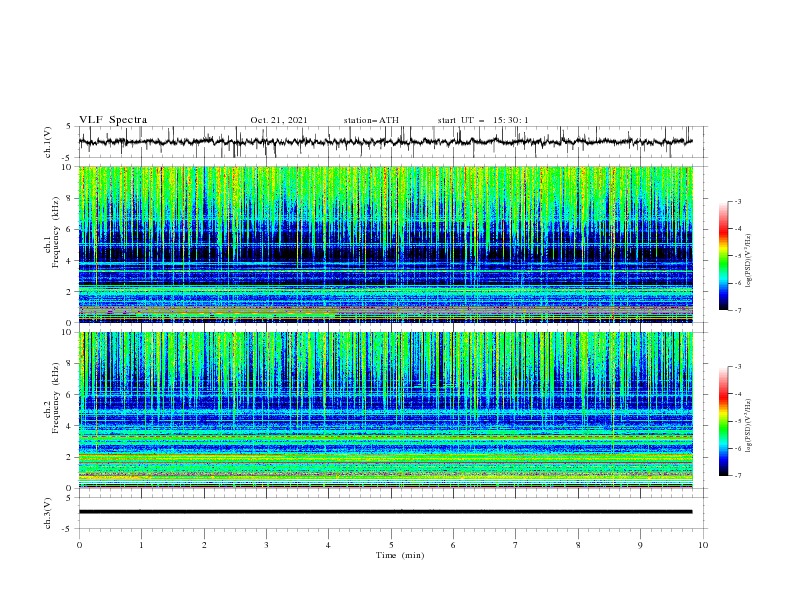Click ch.2 "Frequency (kHz)" axis label
This screenshot has width=792, height=612.
pyautogui.click(x=56, y=398)
